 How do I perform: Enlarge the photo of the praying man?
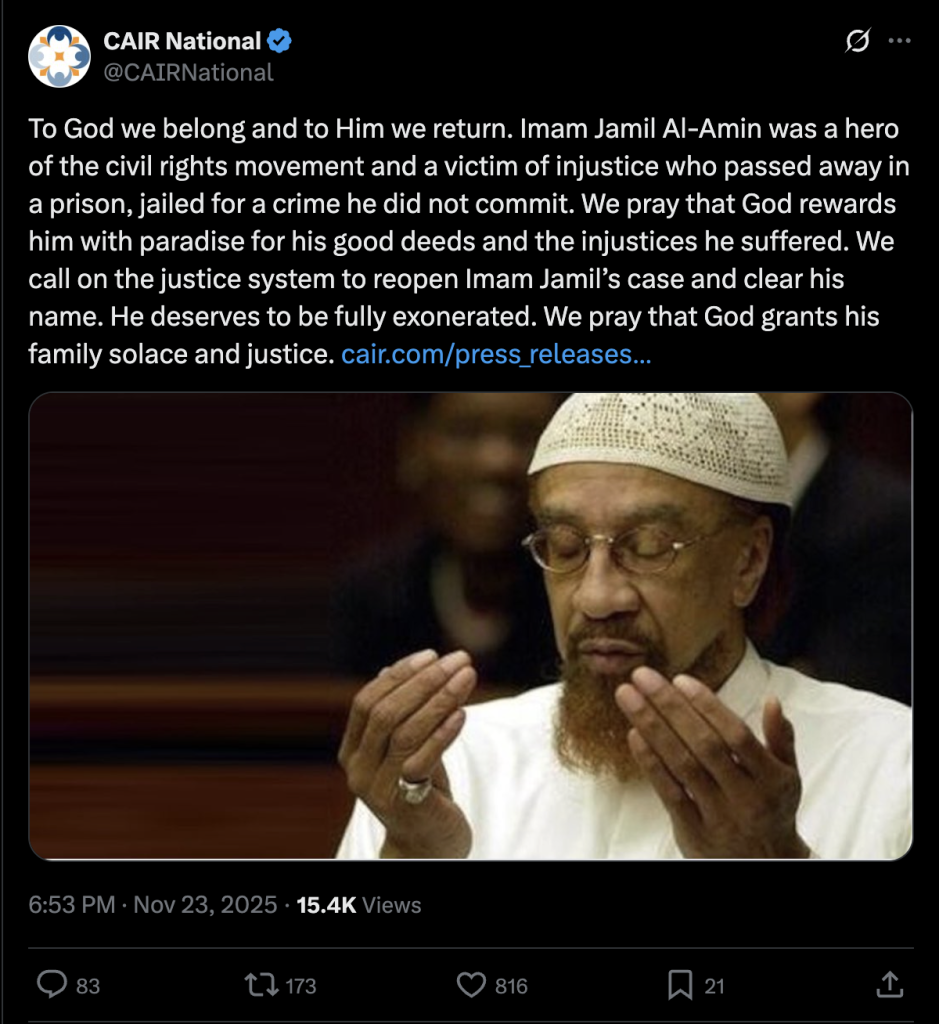coord(470,626)
